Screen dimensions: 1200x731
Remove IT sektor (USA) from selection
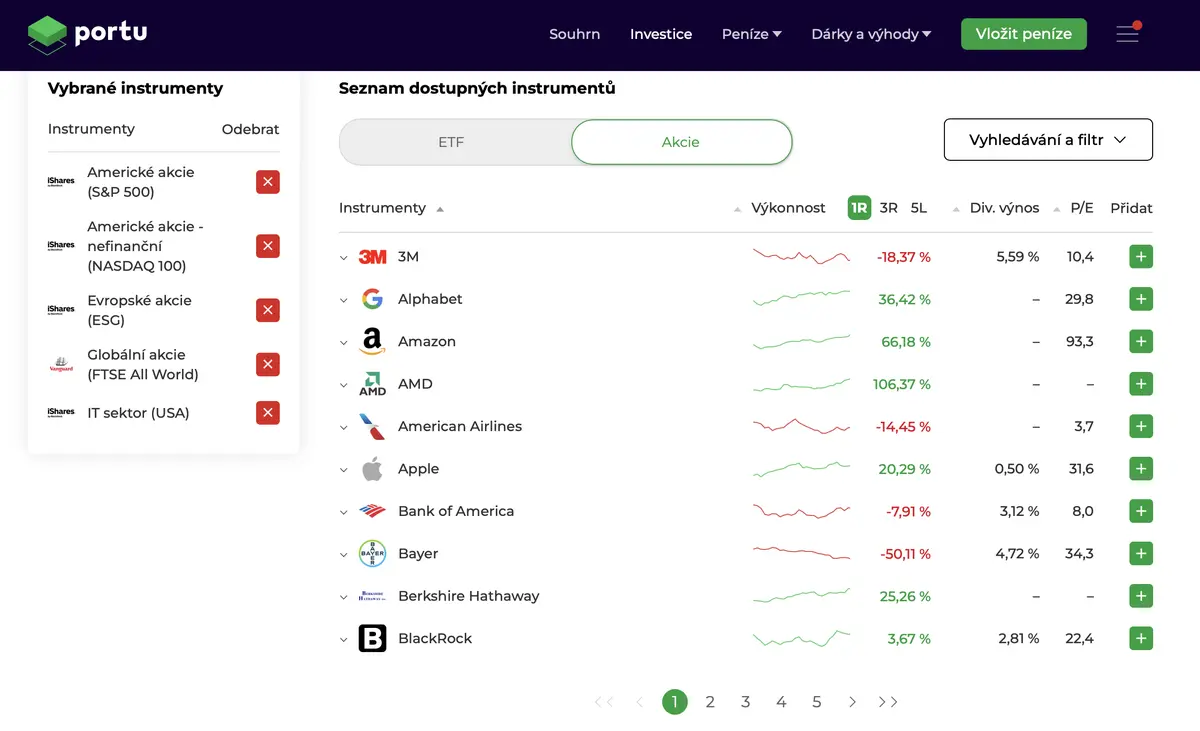[268, 413]
